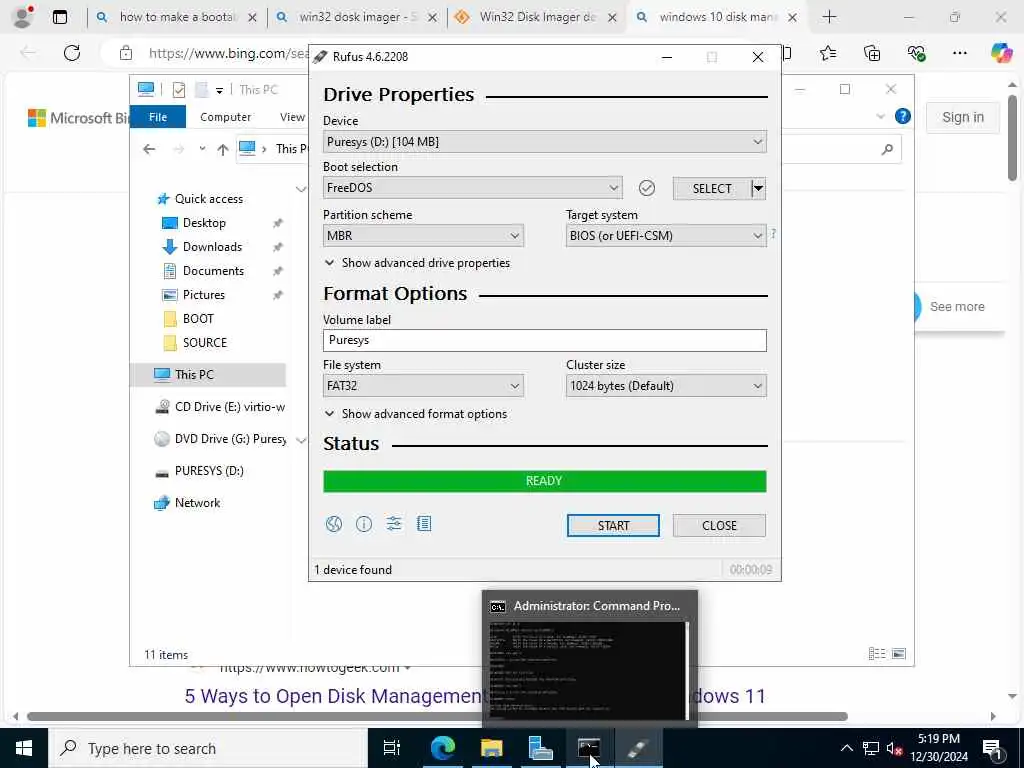Switch Explorer to large icons view
This screenshot has height=768, width=1024.
click(899, 654)
